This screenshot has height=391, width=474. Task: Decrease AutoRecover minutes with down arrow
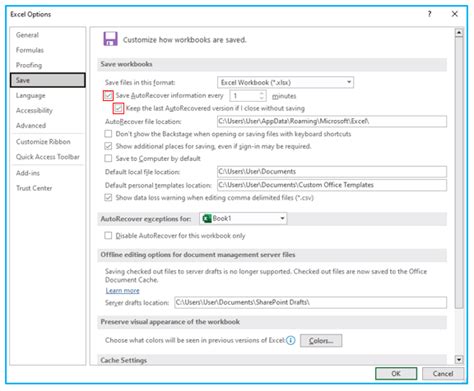262,98
